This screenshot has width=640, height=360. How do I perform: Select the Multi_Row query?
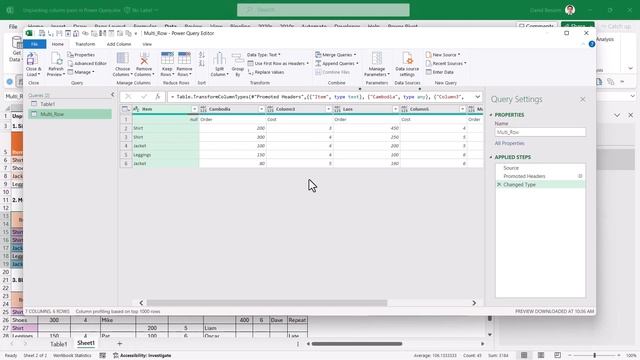click(x=69, y=114)
